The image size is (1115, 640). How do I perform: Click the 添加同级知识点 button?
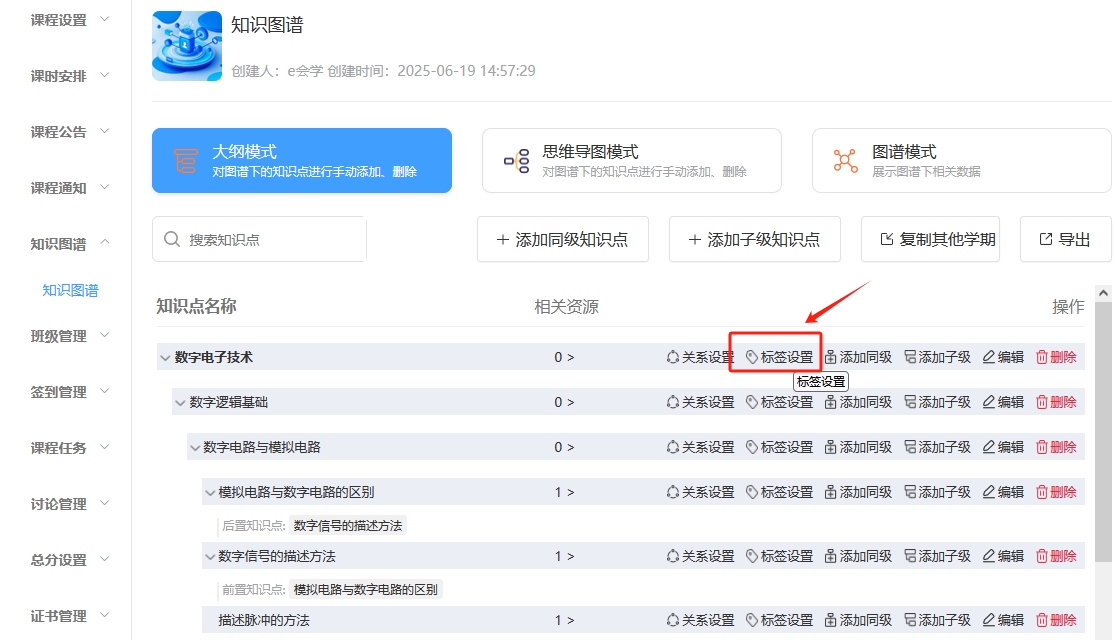tap(562, 239)
